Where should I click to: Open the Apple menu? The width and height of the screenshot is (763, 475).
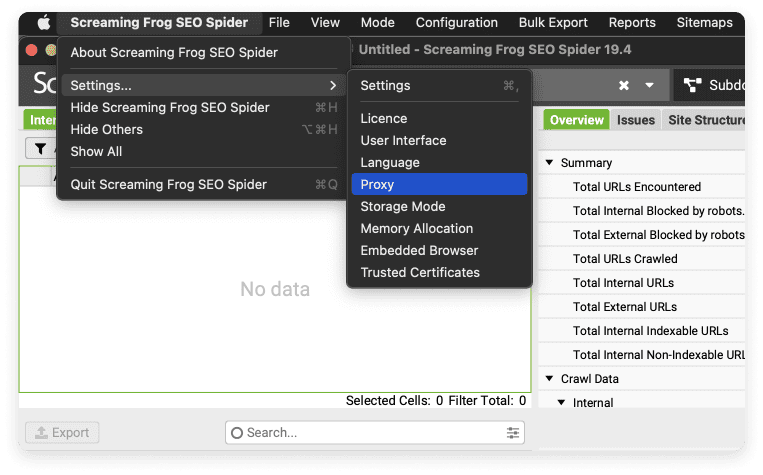click(44, 22)
